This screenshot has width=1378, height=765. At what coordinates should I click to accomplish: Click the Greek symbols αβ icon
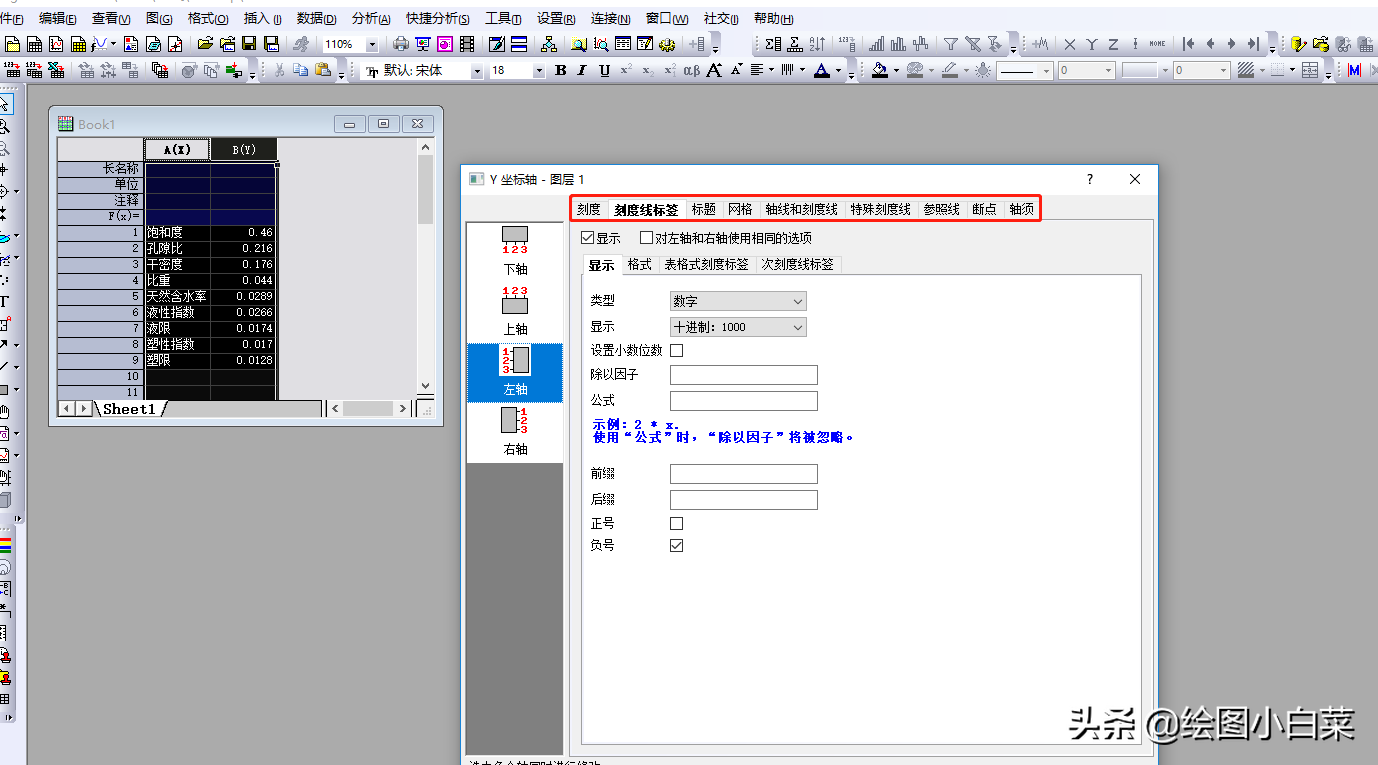pyautogui.click(x=691, y=70)
